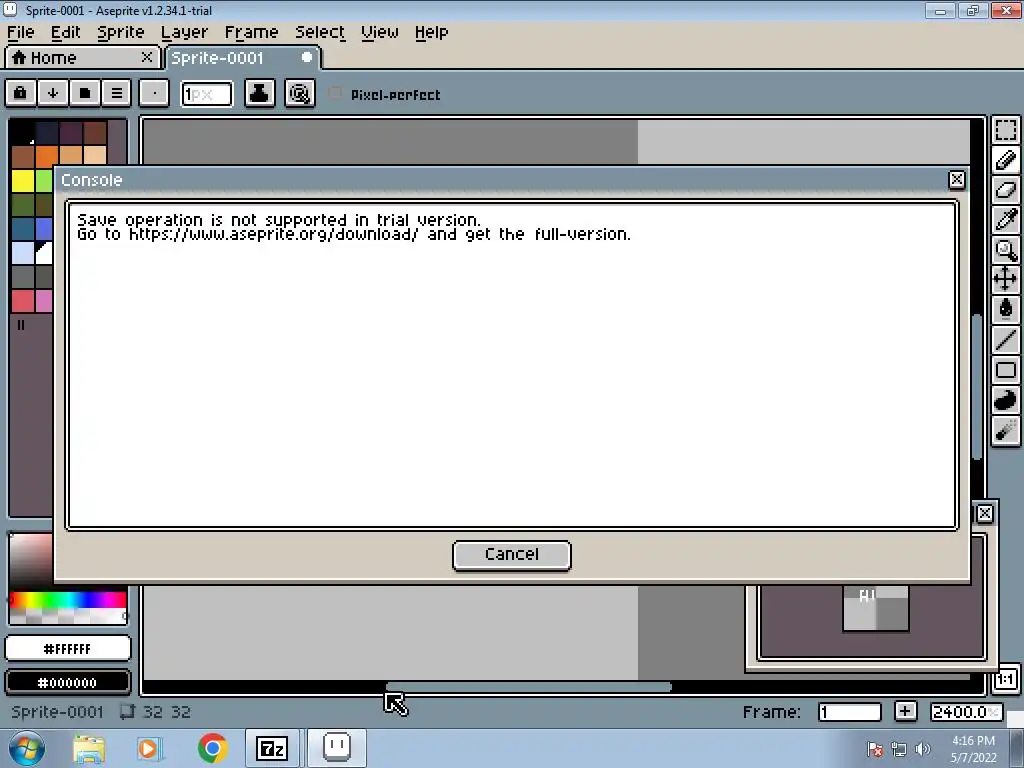Select the Move tool
Image resolution: width=1024 pixels, height=768 pixels.
point(1006,280)
